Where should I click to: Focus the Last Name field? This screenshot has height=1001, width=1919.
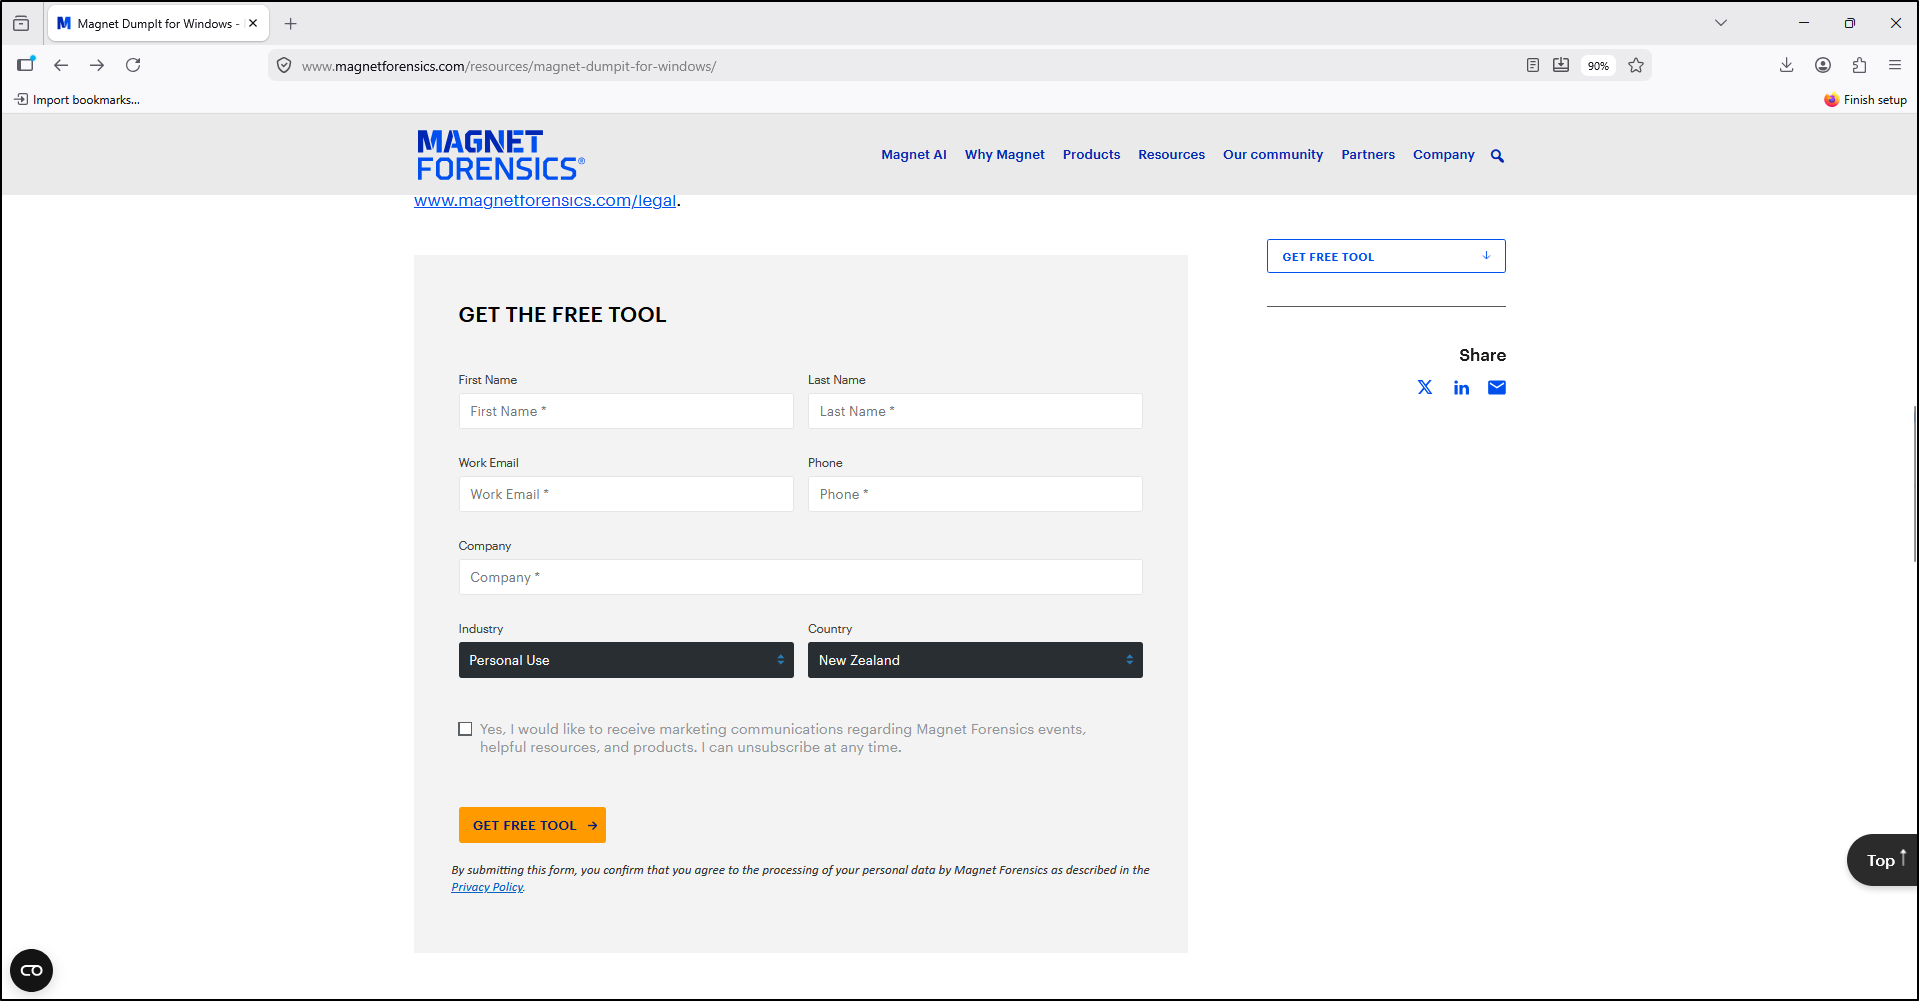coord(975,411)
